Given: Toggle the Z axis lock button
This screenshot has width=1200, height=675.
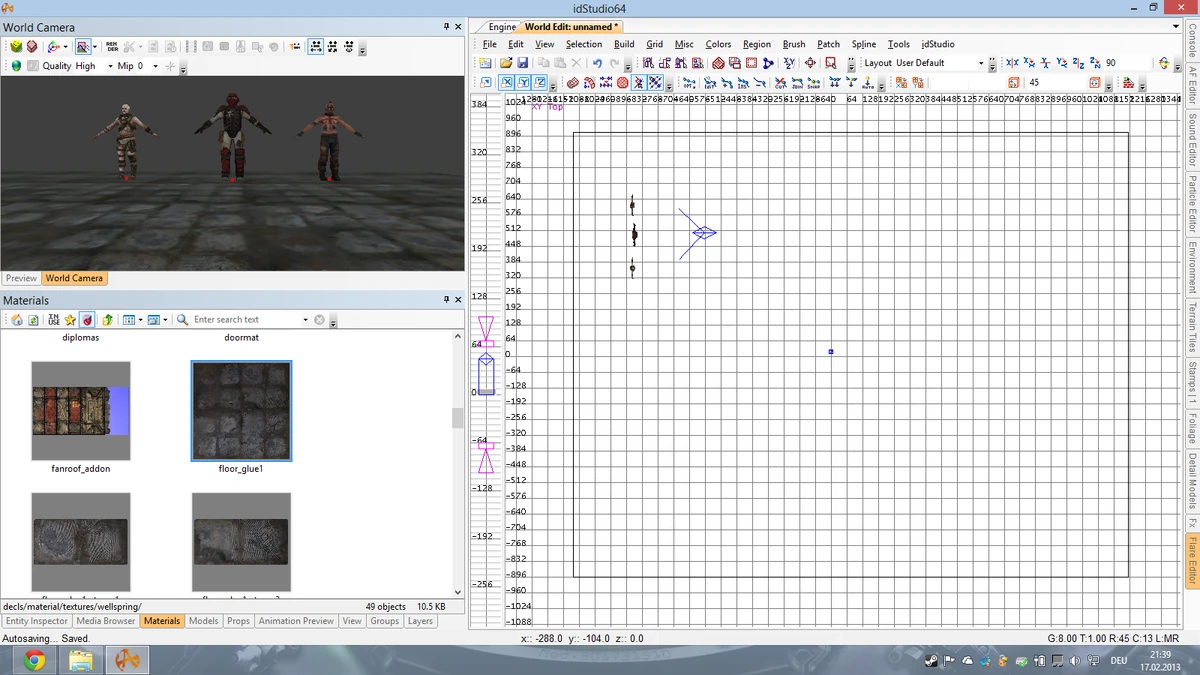Looking at the screenshot, I should (540, 83).
